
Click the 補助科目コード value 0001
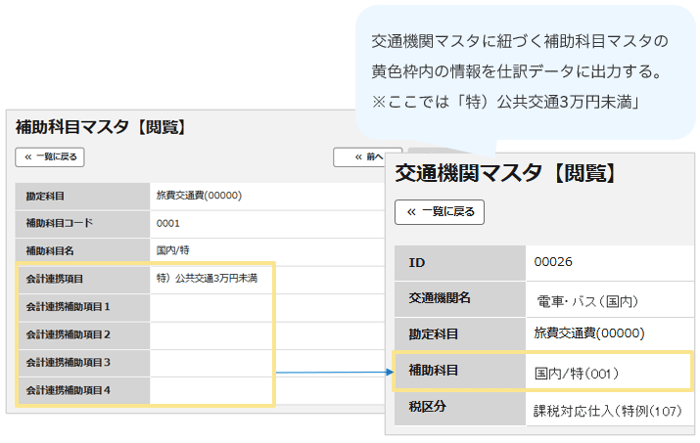pos(168,224)
